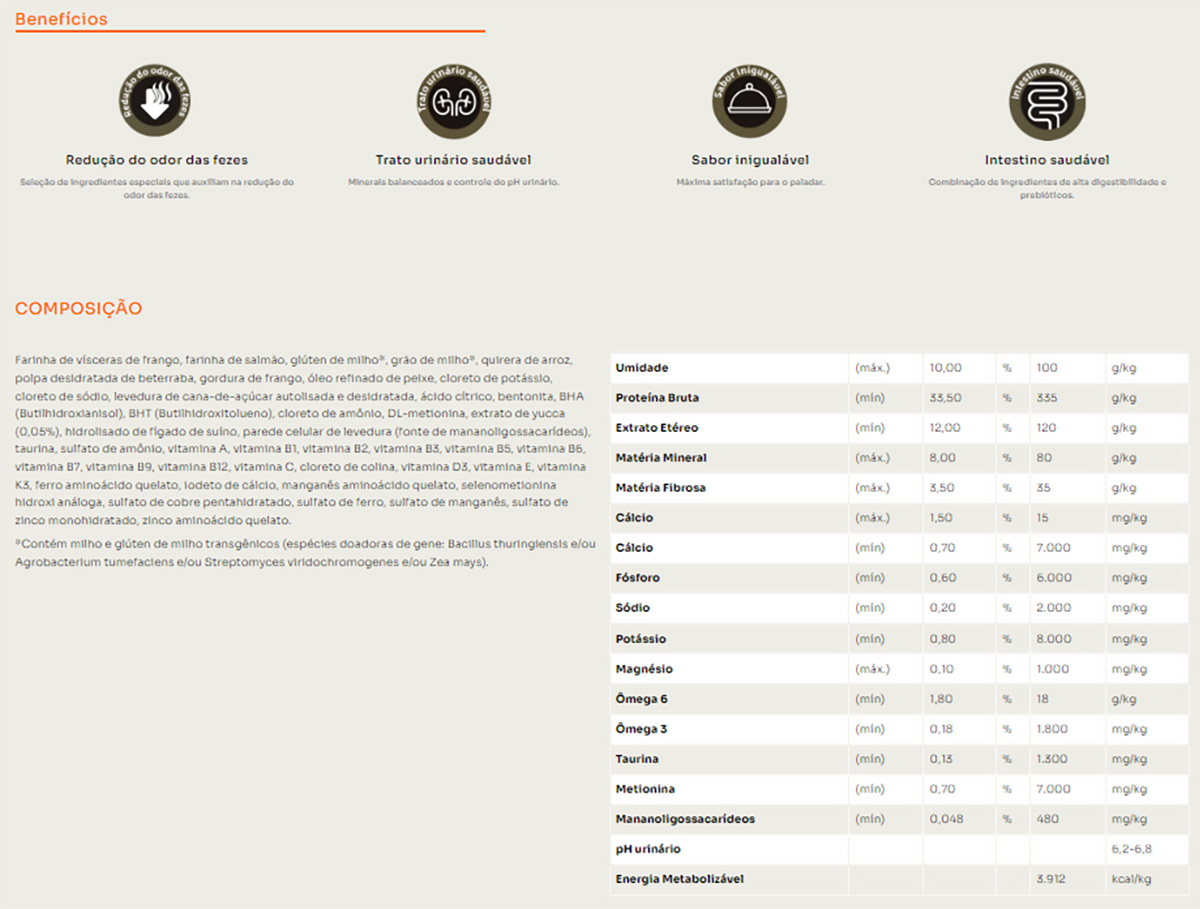Click the pH urinário value 6,2-6,8

pos(1132,849)
